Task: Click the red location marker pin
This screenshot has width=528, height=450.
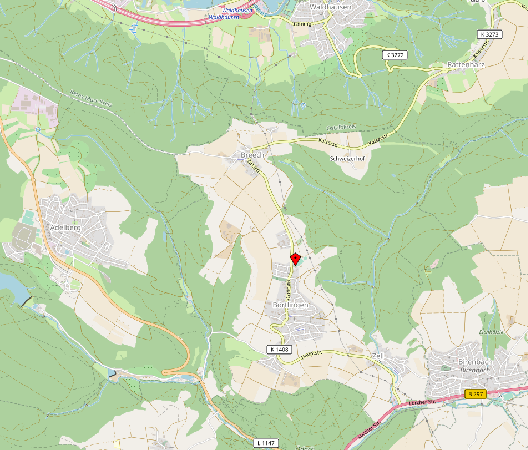Action: 295,259
